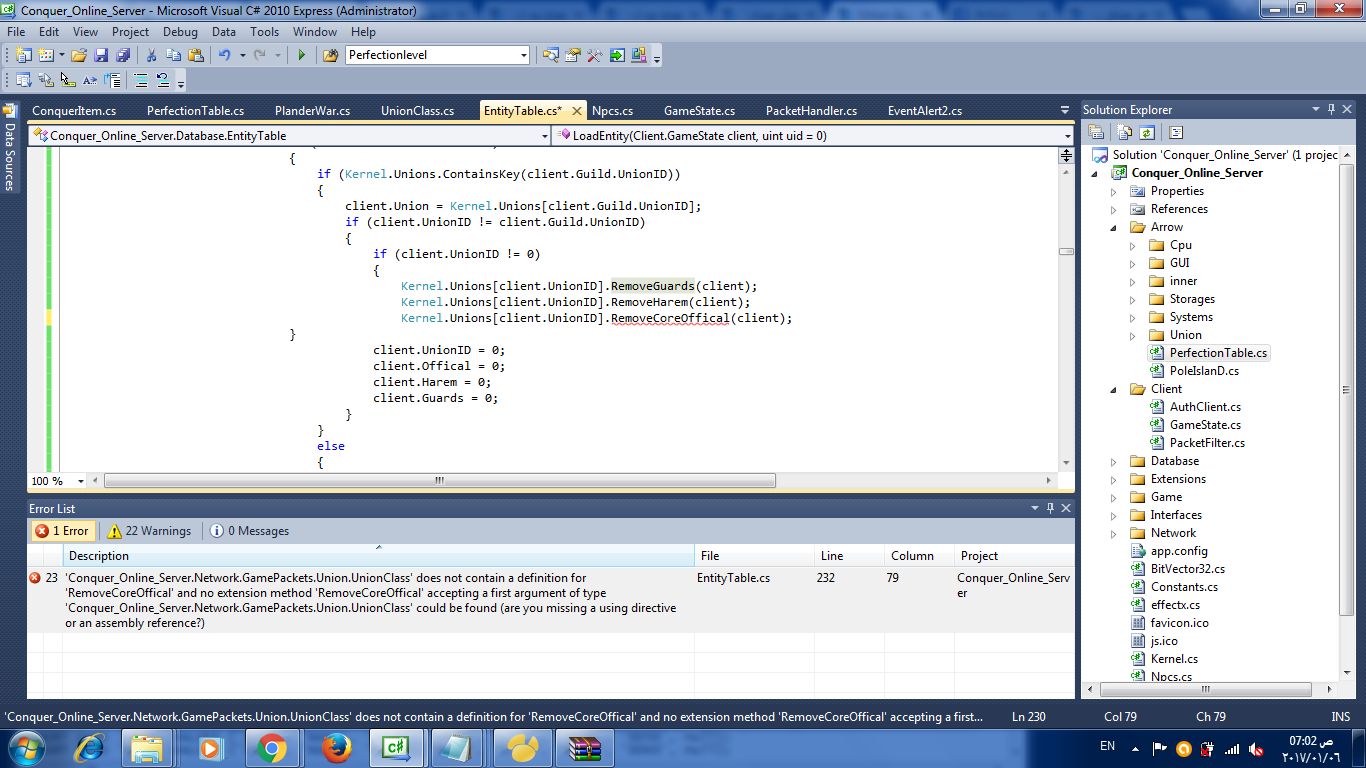
Task: Toggle the 0 Messages filter button
Action: [x=250, y=531]
